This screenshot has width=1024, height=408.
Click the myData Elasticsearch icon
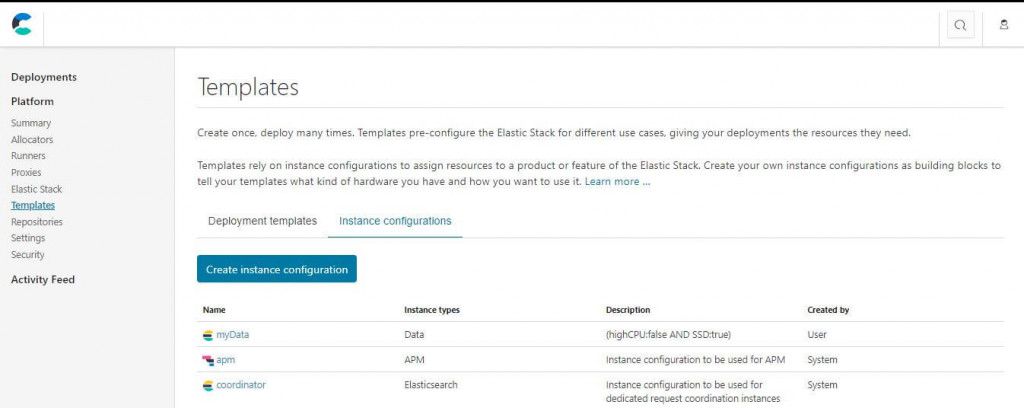click(x=208, y=335)
